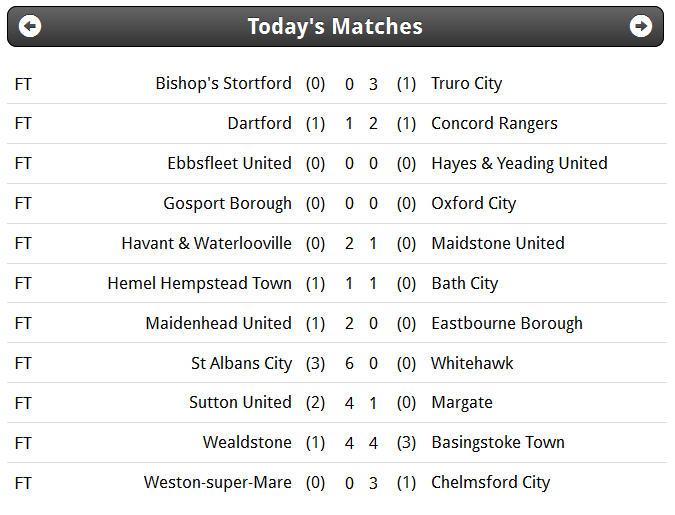Open St Albans City team link
This screenshot has height=515, width=675.
242,363
